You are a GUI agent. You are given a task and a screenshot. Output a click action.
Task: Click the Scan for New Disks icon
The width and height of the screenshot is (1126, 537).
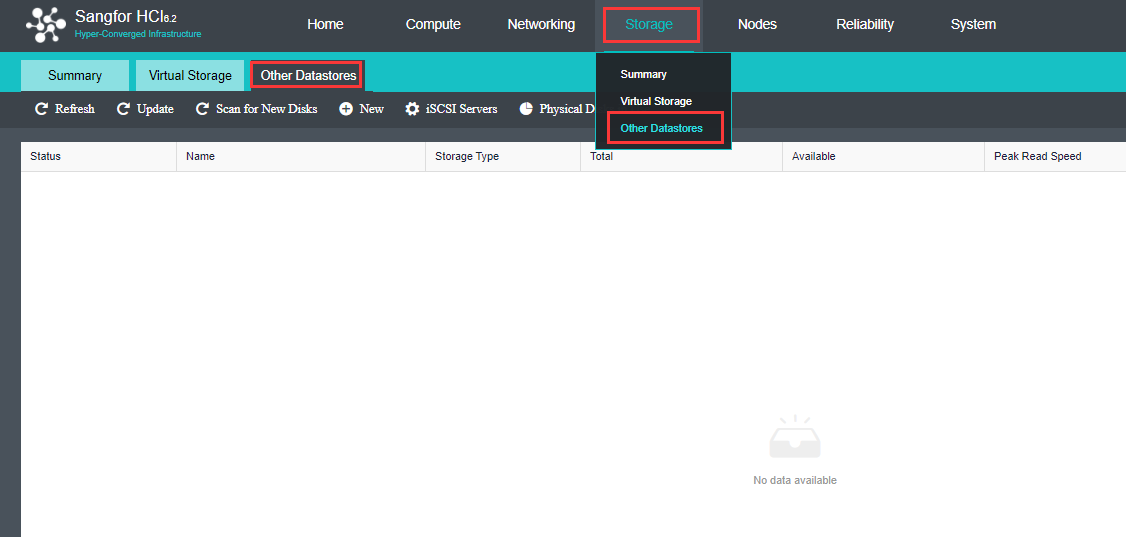[203, 109]
